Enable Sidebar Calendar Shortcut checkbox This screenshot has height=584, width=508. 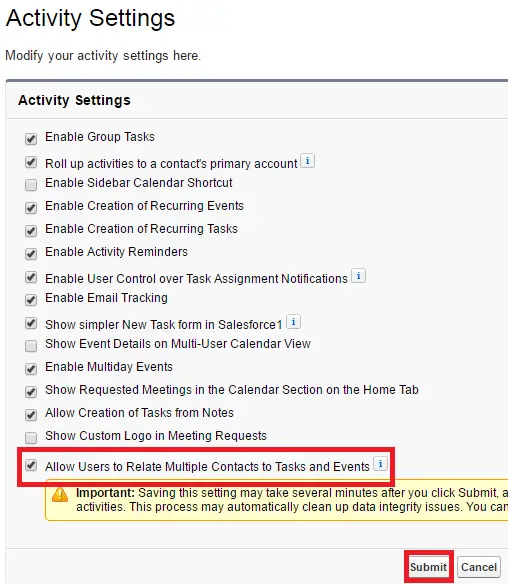click(x=31, y=185)
